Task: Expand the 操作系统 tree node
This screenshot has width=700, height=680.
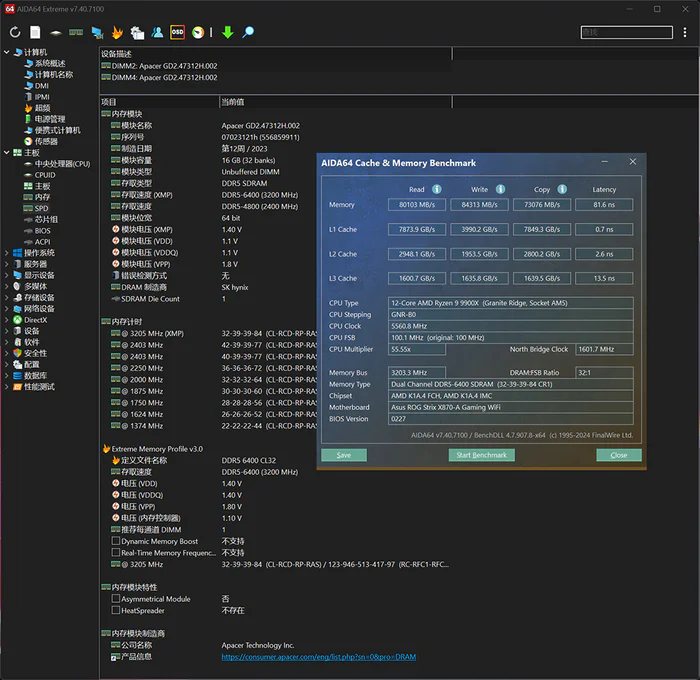Action: [6, 253]
